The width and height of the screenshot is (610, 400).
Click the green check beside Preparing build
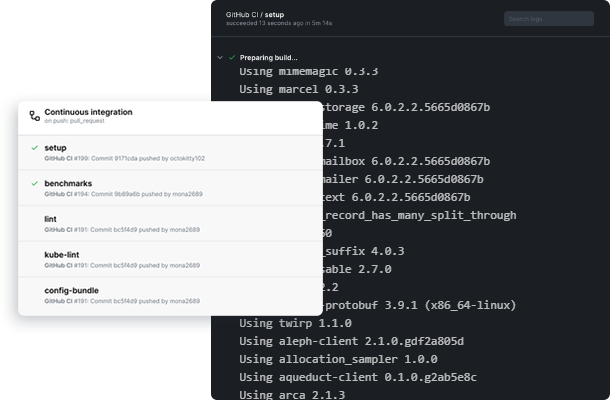coord(232,58)
